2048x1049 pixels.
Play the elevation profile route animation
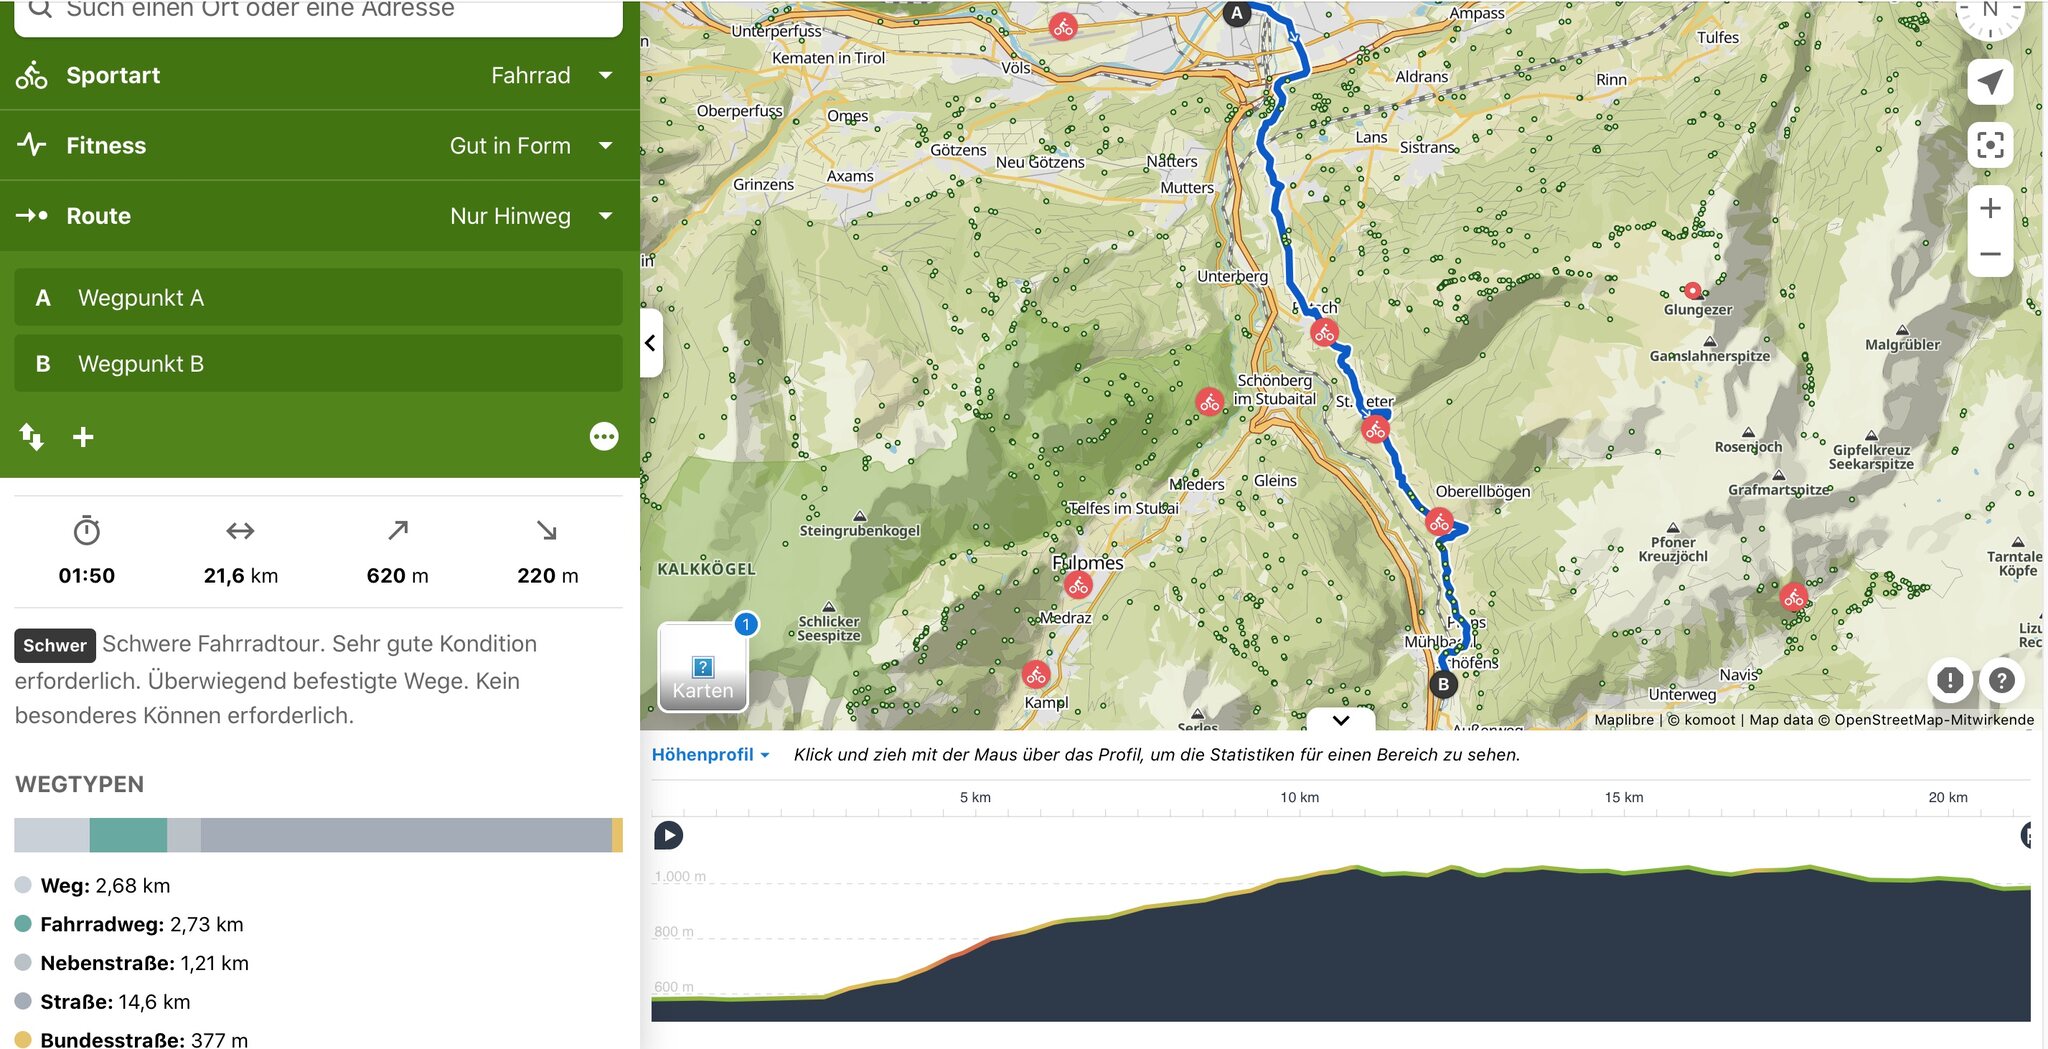tap(668, 835)
